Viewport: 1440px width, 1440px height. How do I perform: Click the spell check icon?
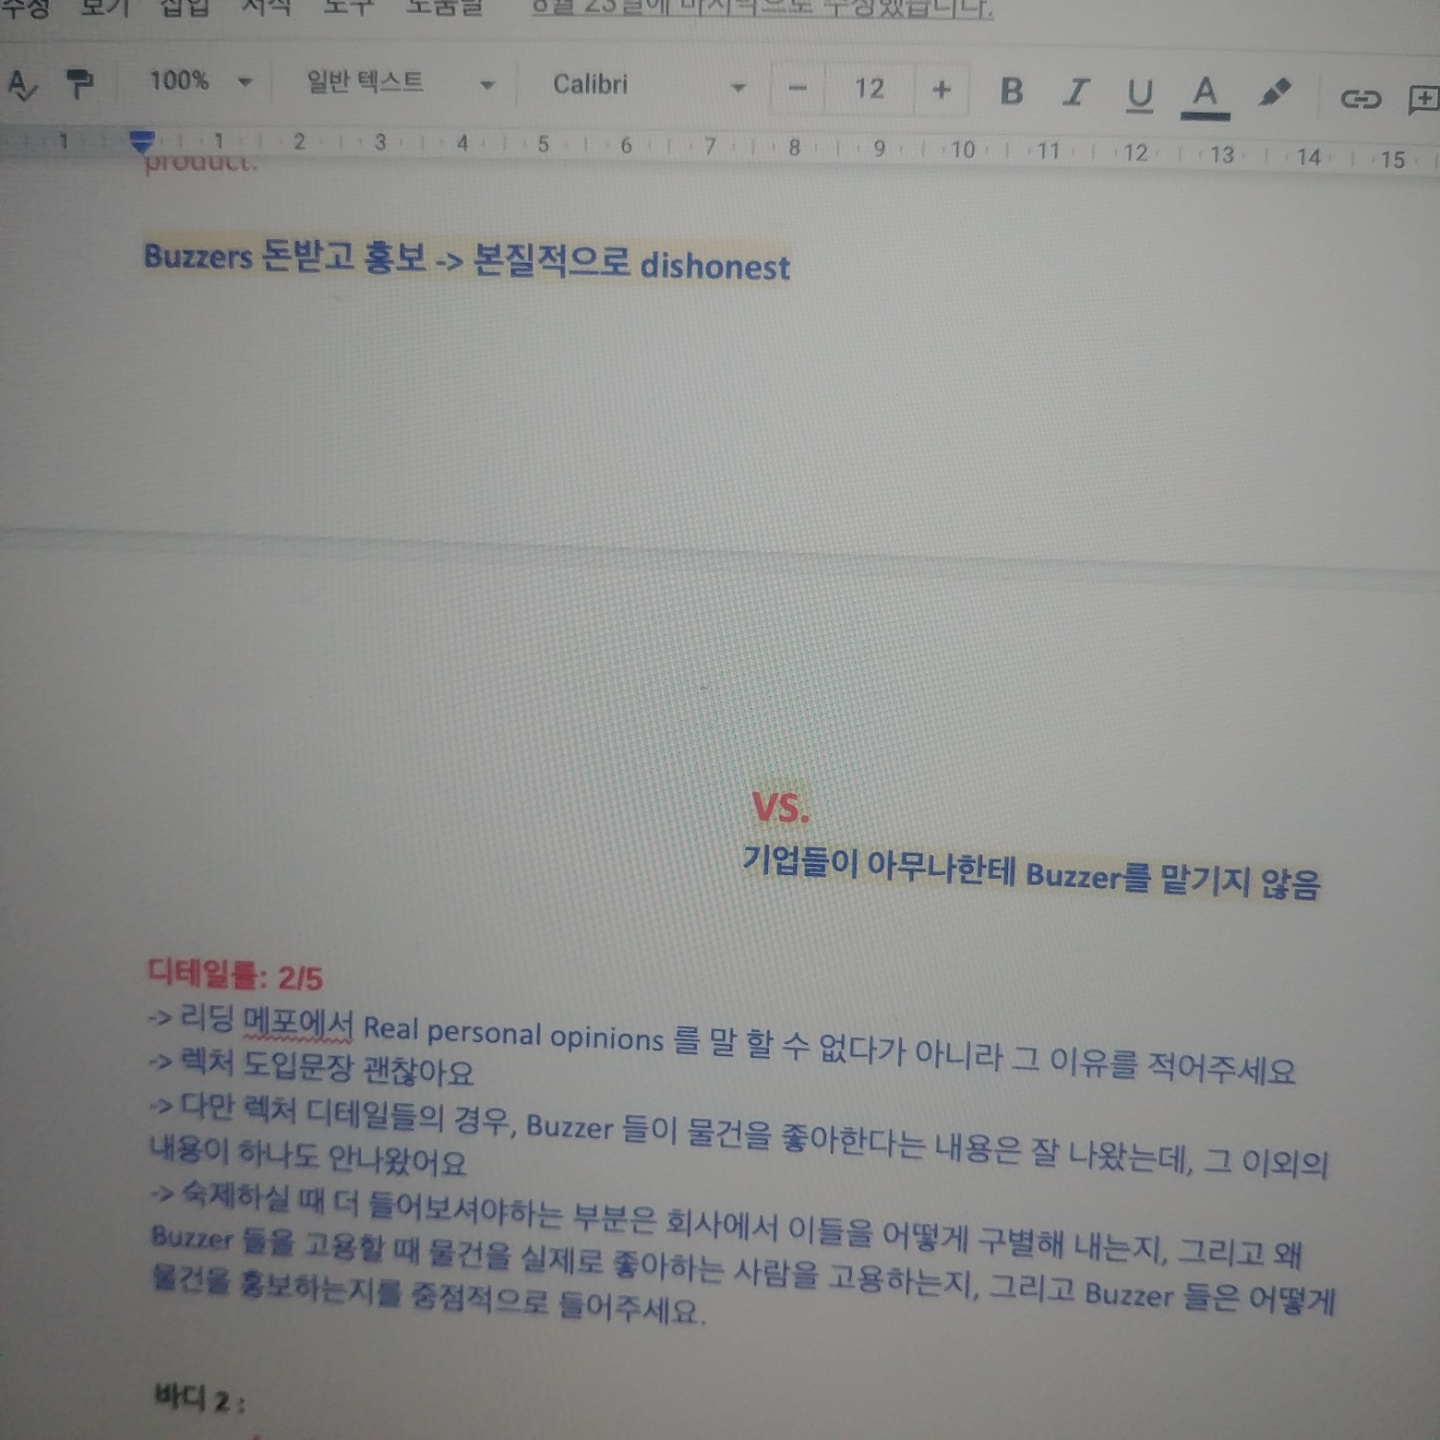click(21, 84)
